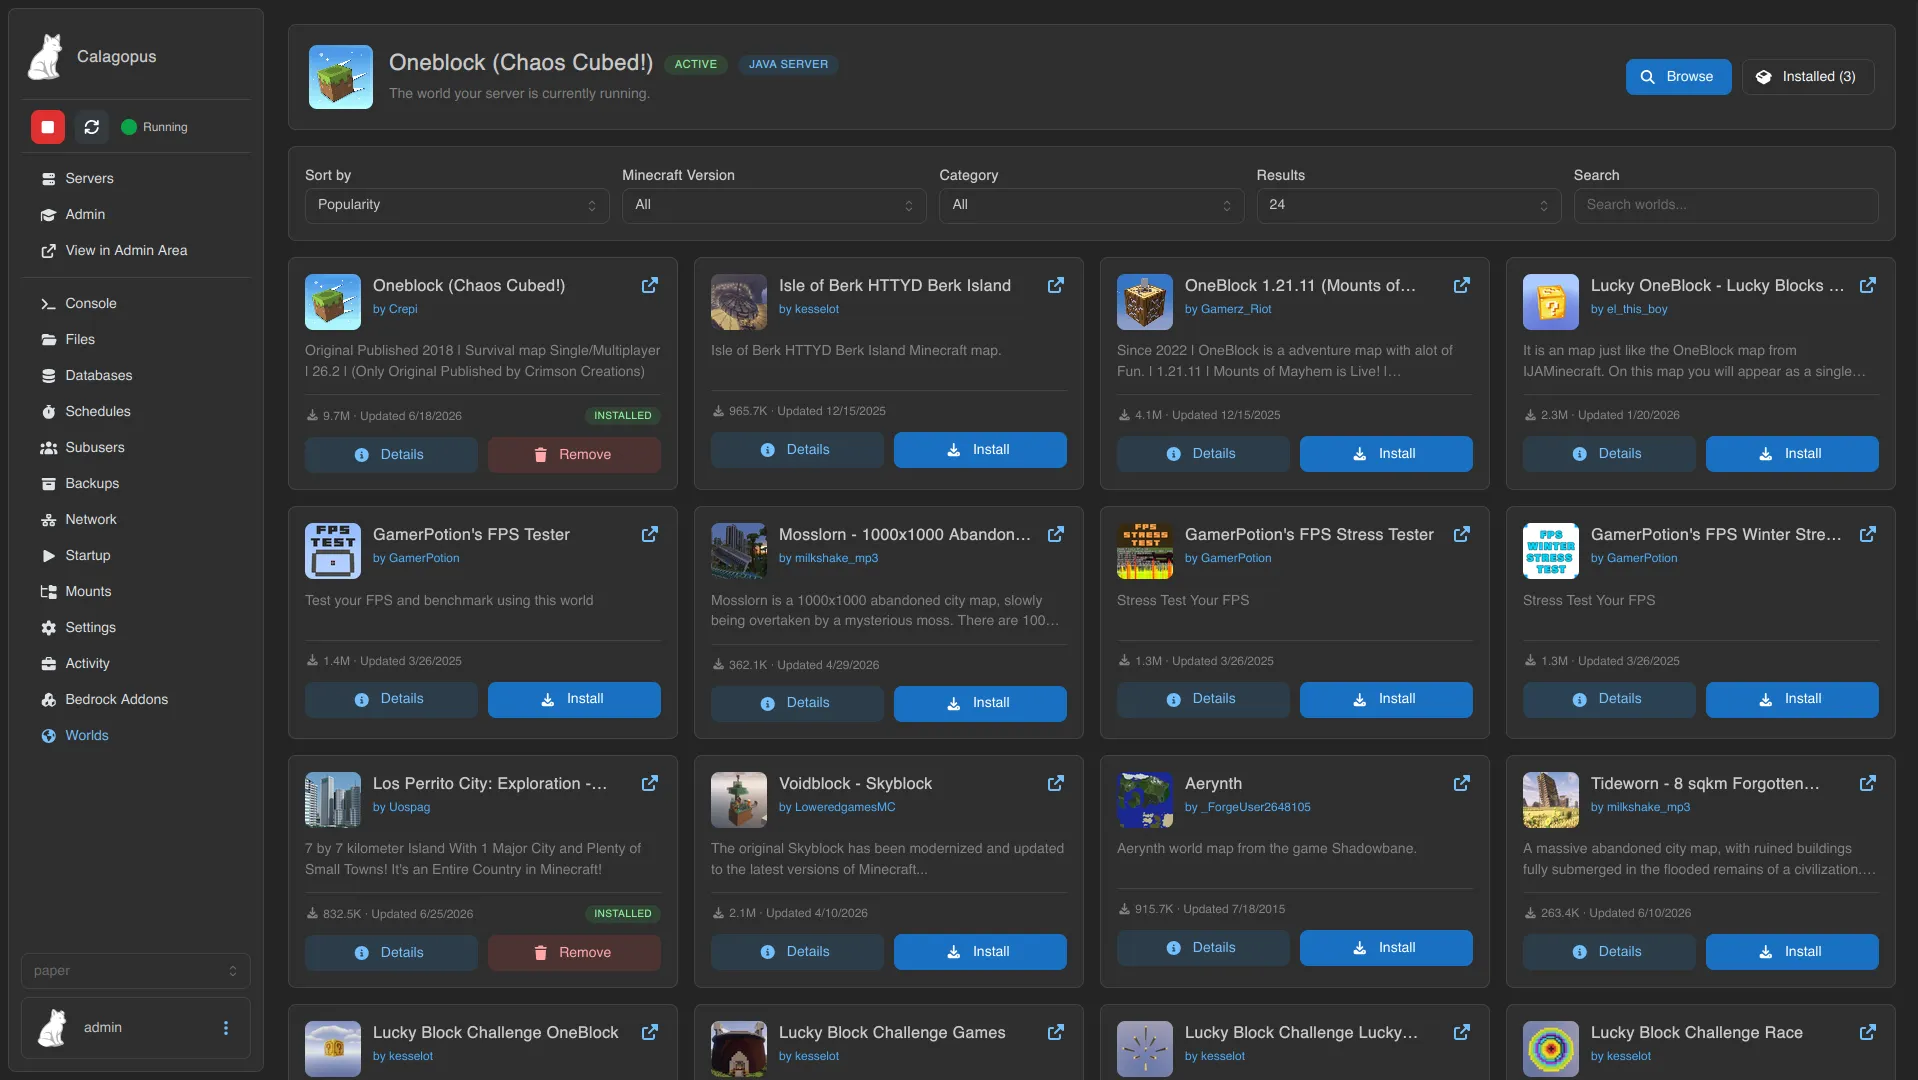Open external link for Lucky Block Challenge OneBlock
Screen dimensions: 1918x1080
650,1033
